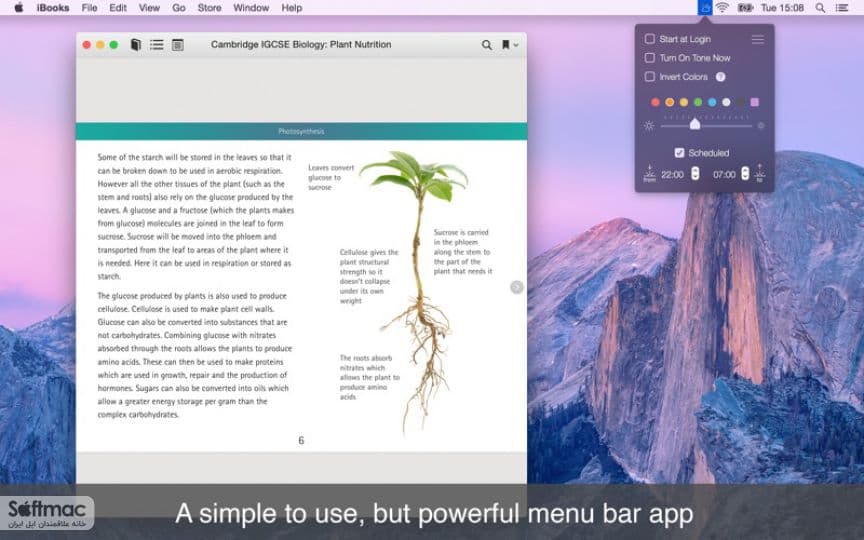The image size is (864, 540).
Task: Click the Tue 15:08 clock in menu bar
Action: pyautogui.click(x=782, y=8)
